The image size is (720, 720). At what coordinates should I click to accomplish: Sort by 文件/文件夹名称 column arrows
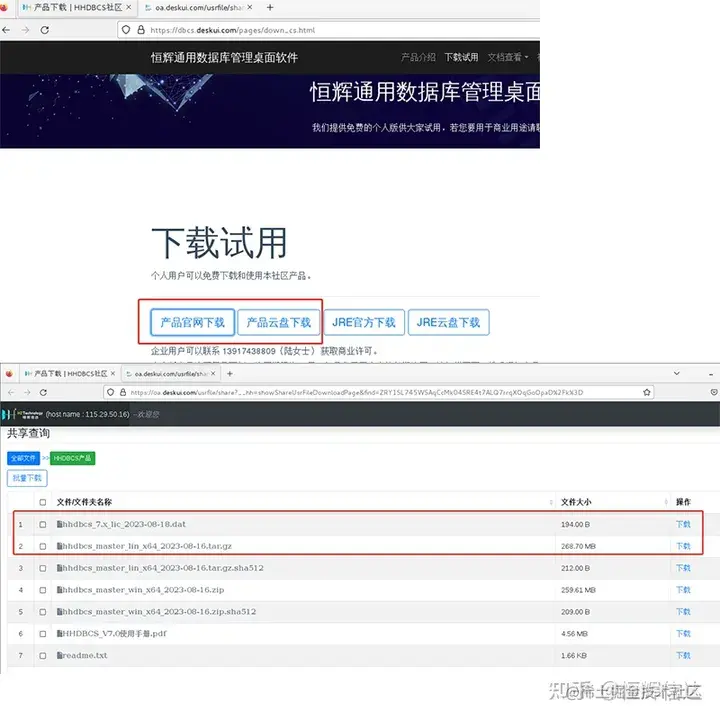[551, 502]
